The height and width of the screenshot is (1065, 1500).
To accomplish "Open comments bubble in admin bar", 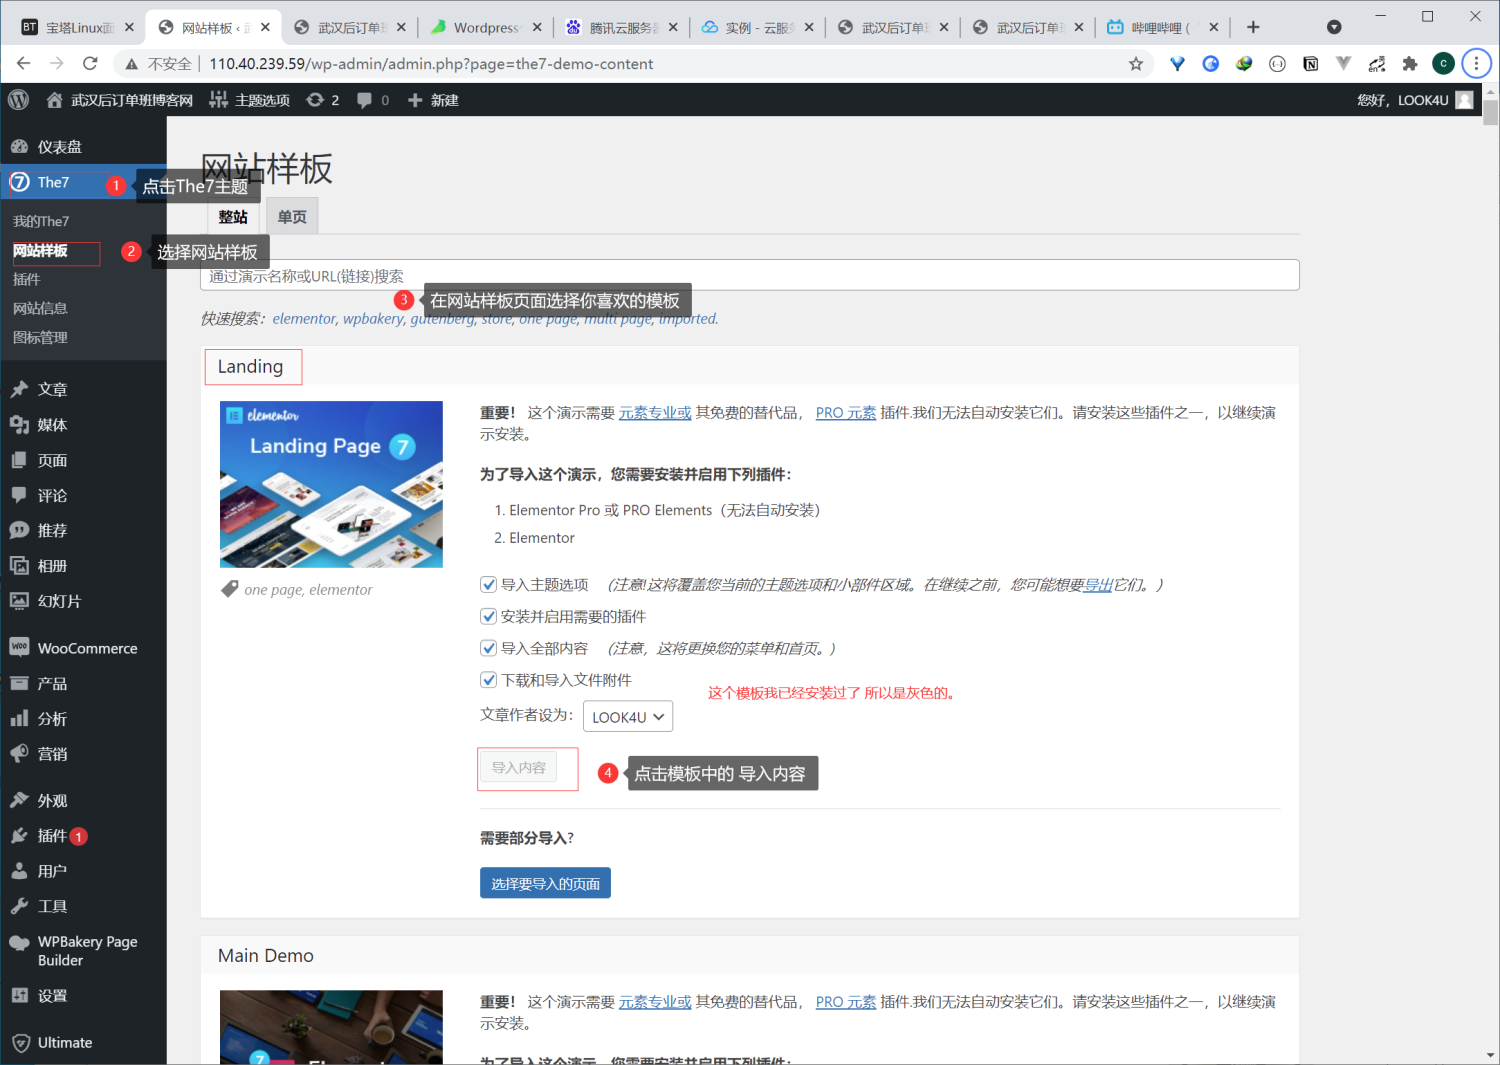I will pyautogui.click(x=373, y=100).
